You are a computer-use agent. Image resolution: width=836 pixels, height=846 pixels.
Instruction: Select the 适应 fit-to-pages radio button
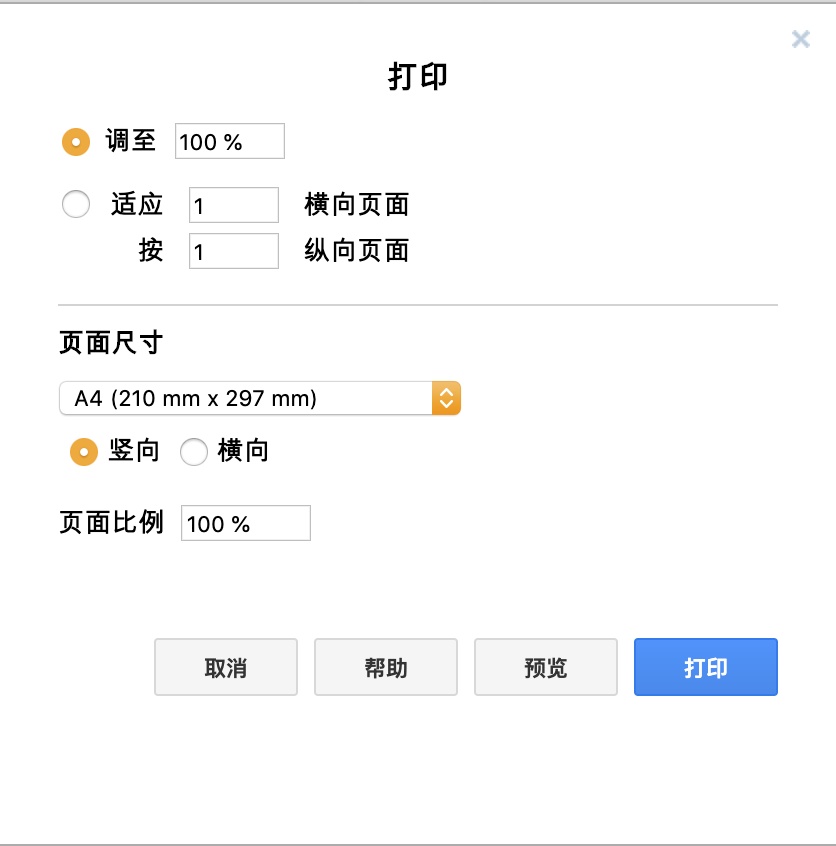[76, 204]
